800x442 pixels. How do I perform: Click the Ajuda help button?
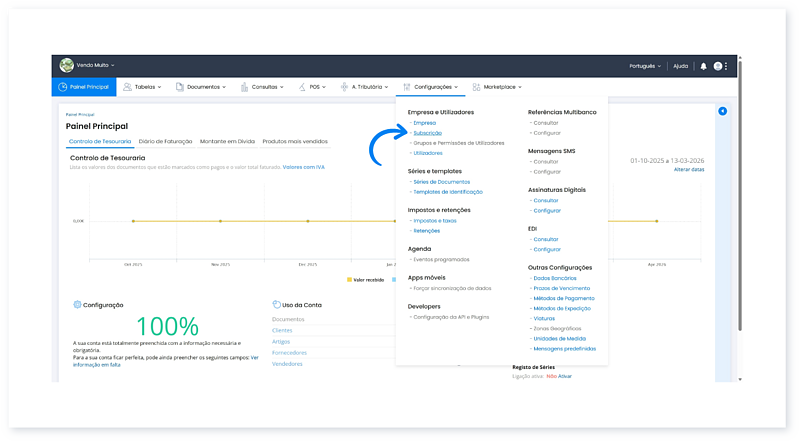[x=681, y=66]
